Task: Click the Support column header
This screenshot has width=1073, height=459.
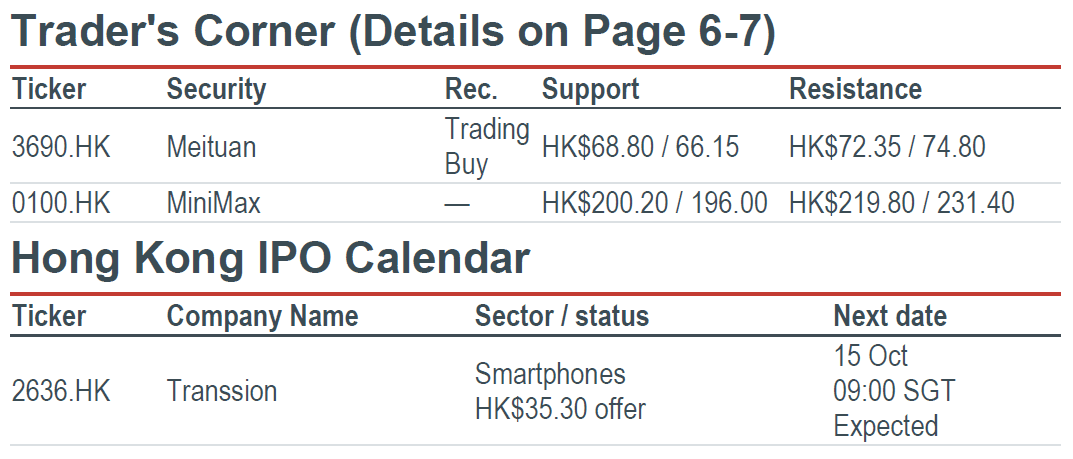Action: click(x=591, y=90)
